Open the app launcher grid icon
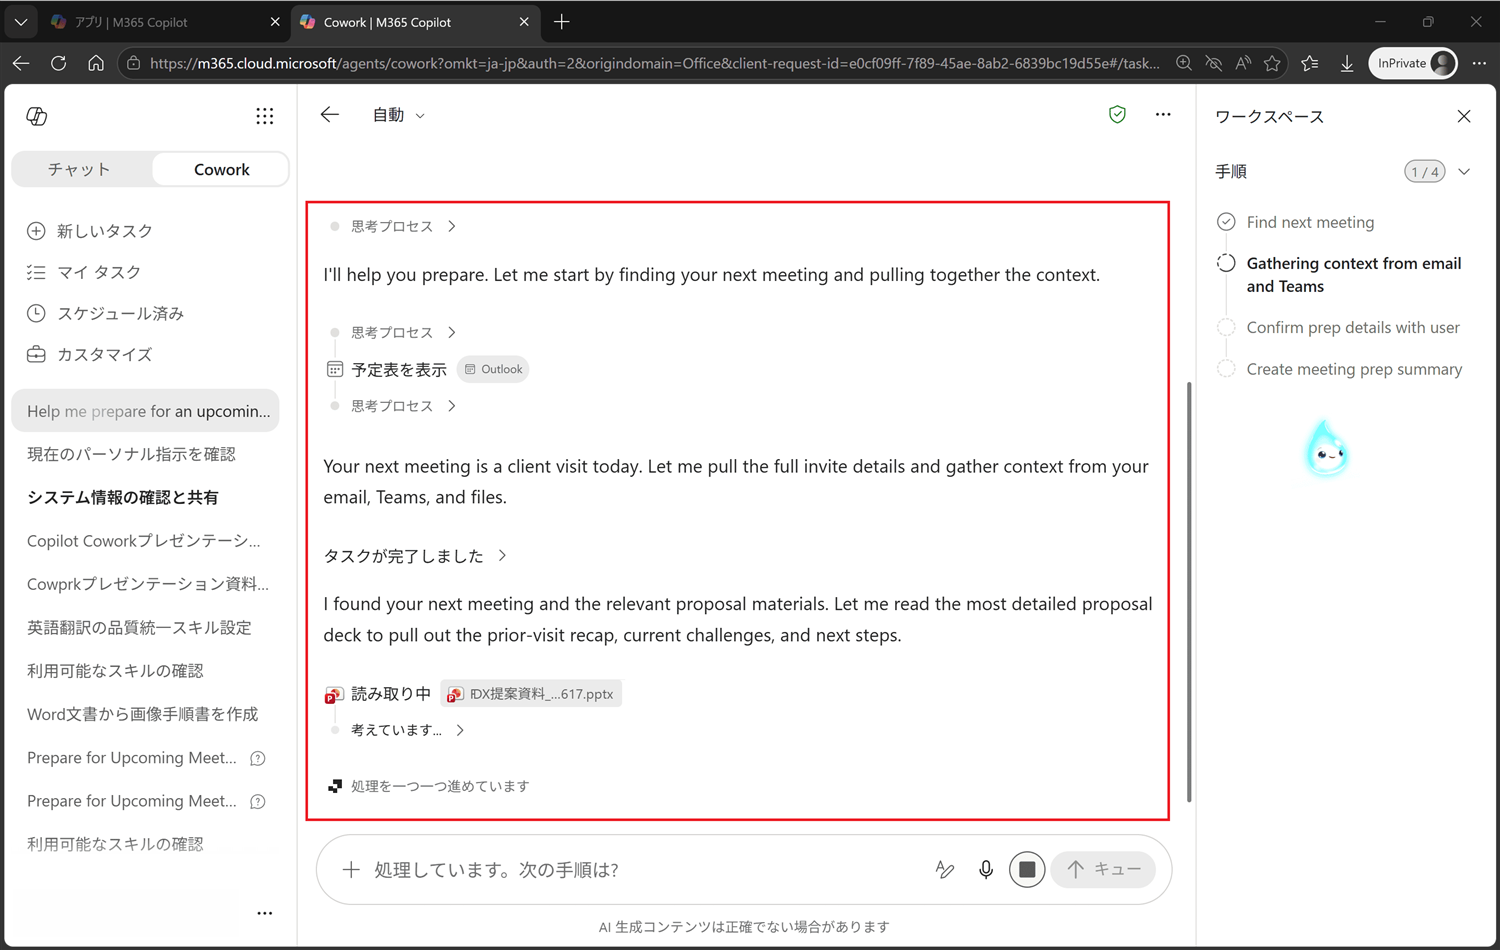 coord(264,116)
